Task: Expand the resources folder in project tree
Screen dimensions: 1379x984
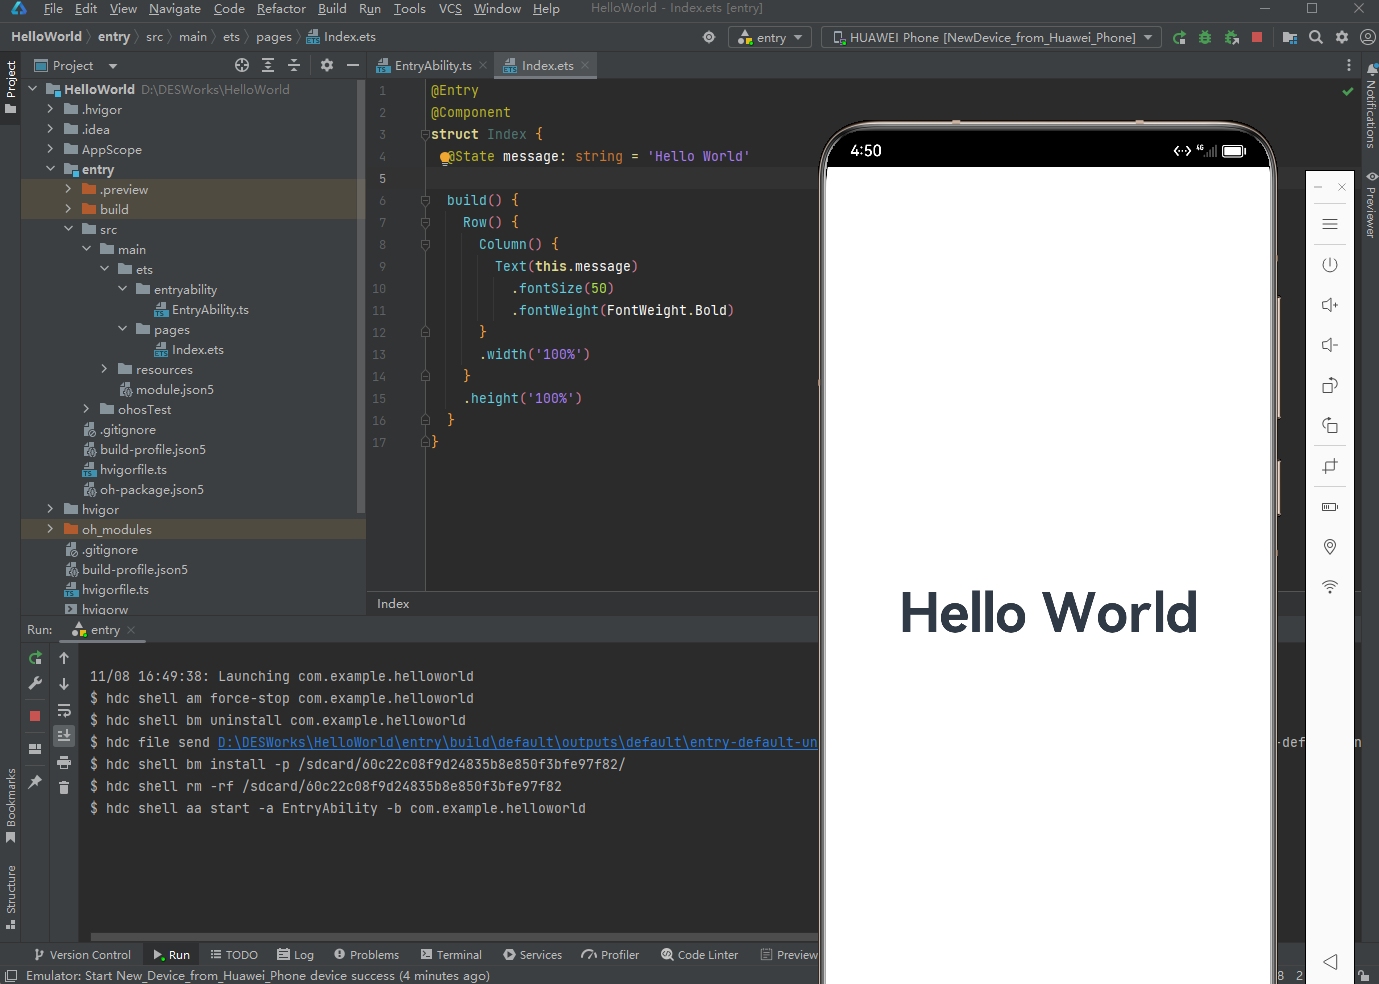Action: click(x=104, y=369)
